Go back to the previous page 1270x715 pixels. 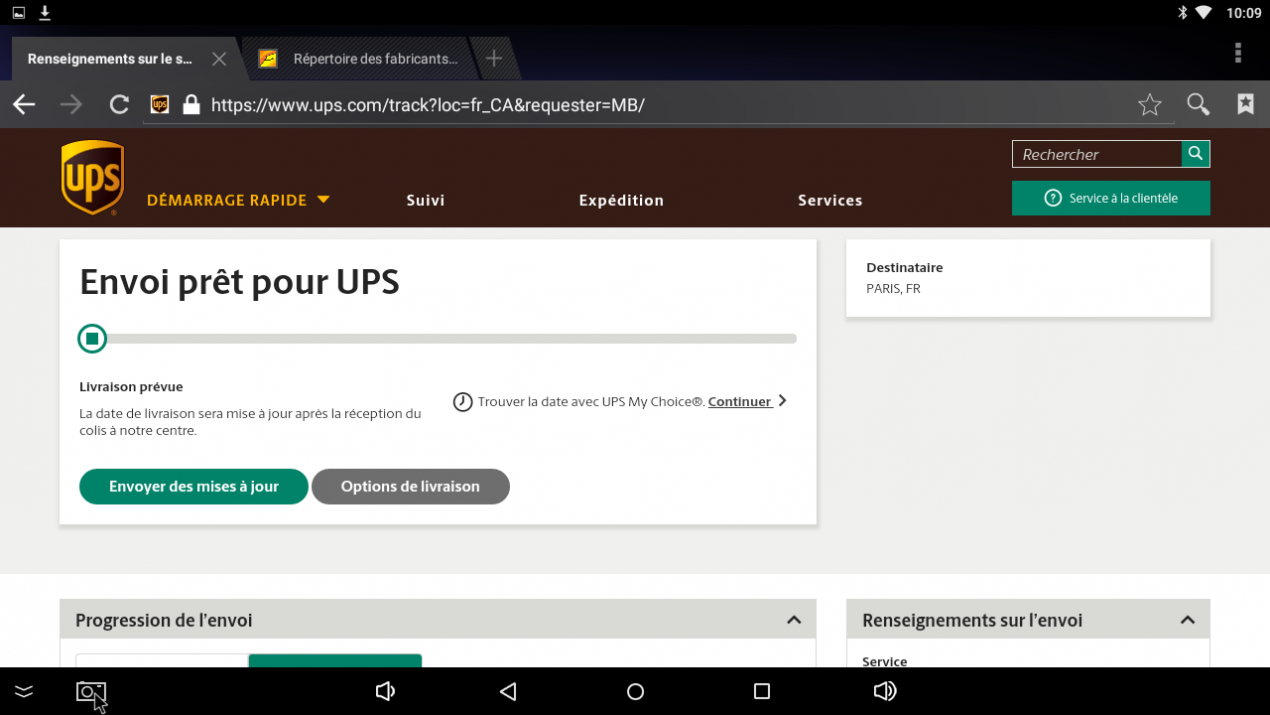(x=24, y=105)
